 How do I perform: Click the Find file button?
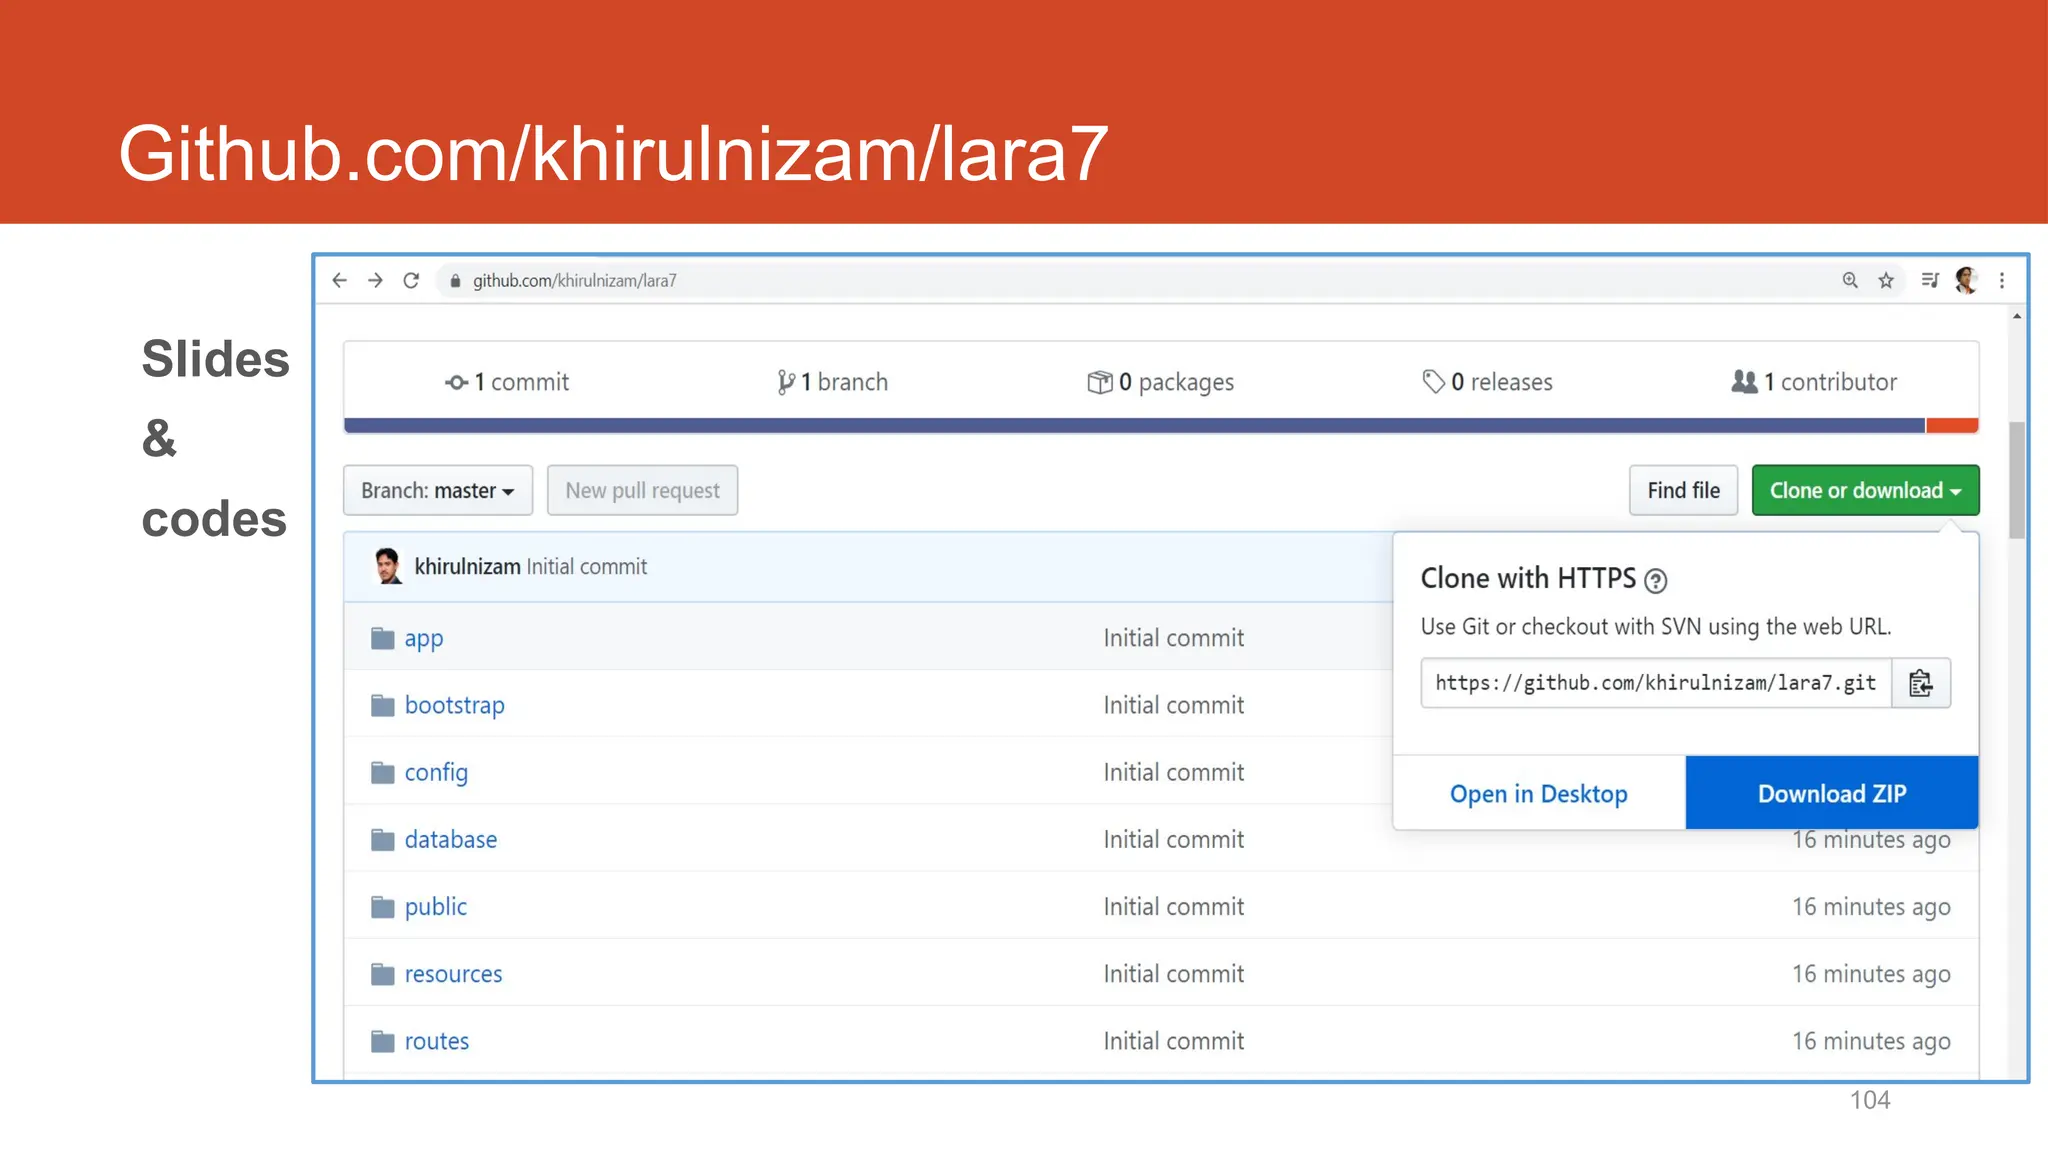(x=1683, y=491)
